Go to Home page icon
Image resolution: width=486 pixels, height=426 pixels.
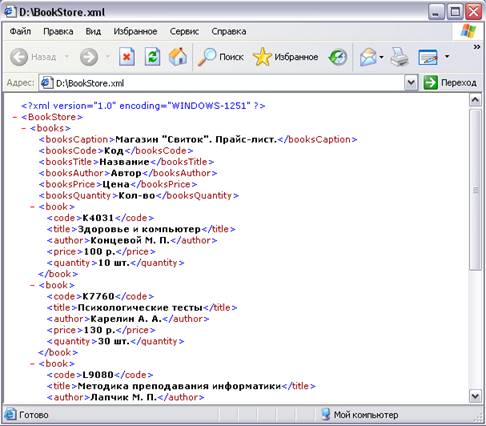(x=178, y=57)
